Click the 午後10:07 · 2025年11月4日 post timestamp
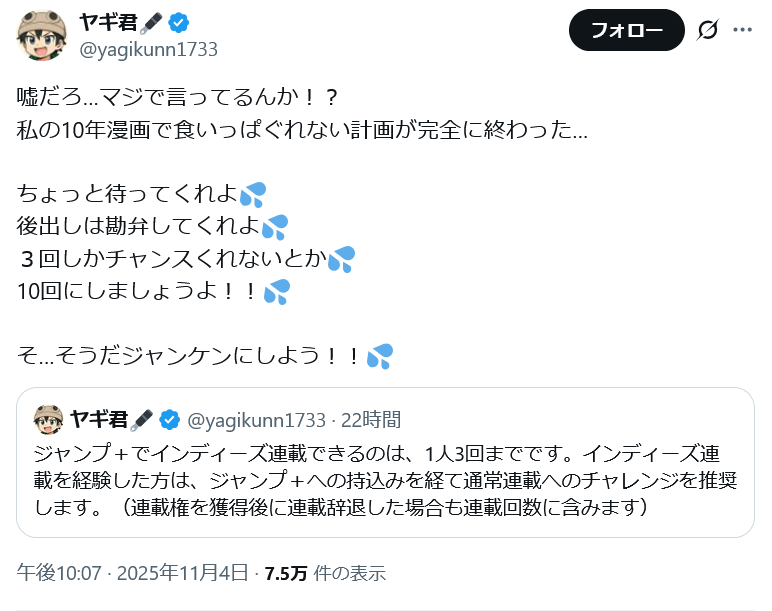The image size is (772, 611). 132,573
